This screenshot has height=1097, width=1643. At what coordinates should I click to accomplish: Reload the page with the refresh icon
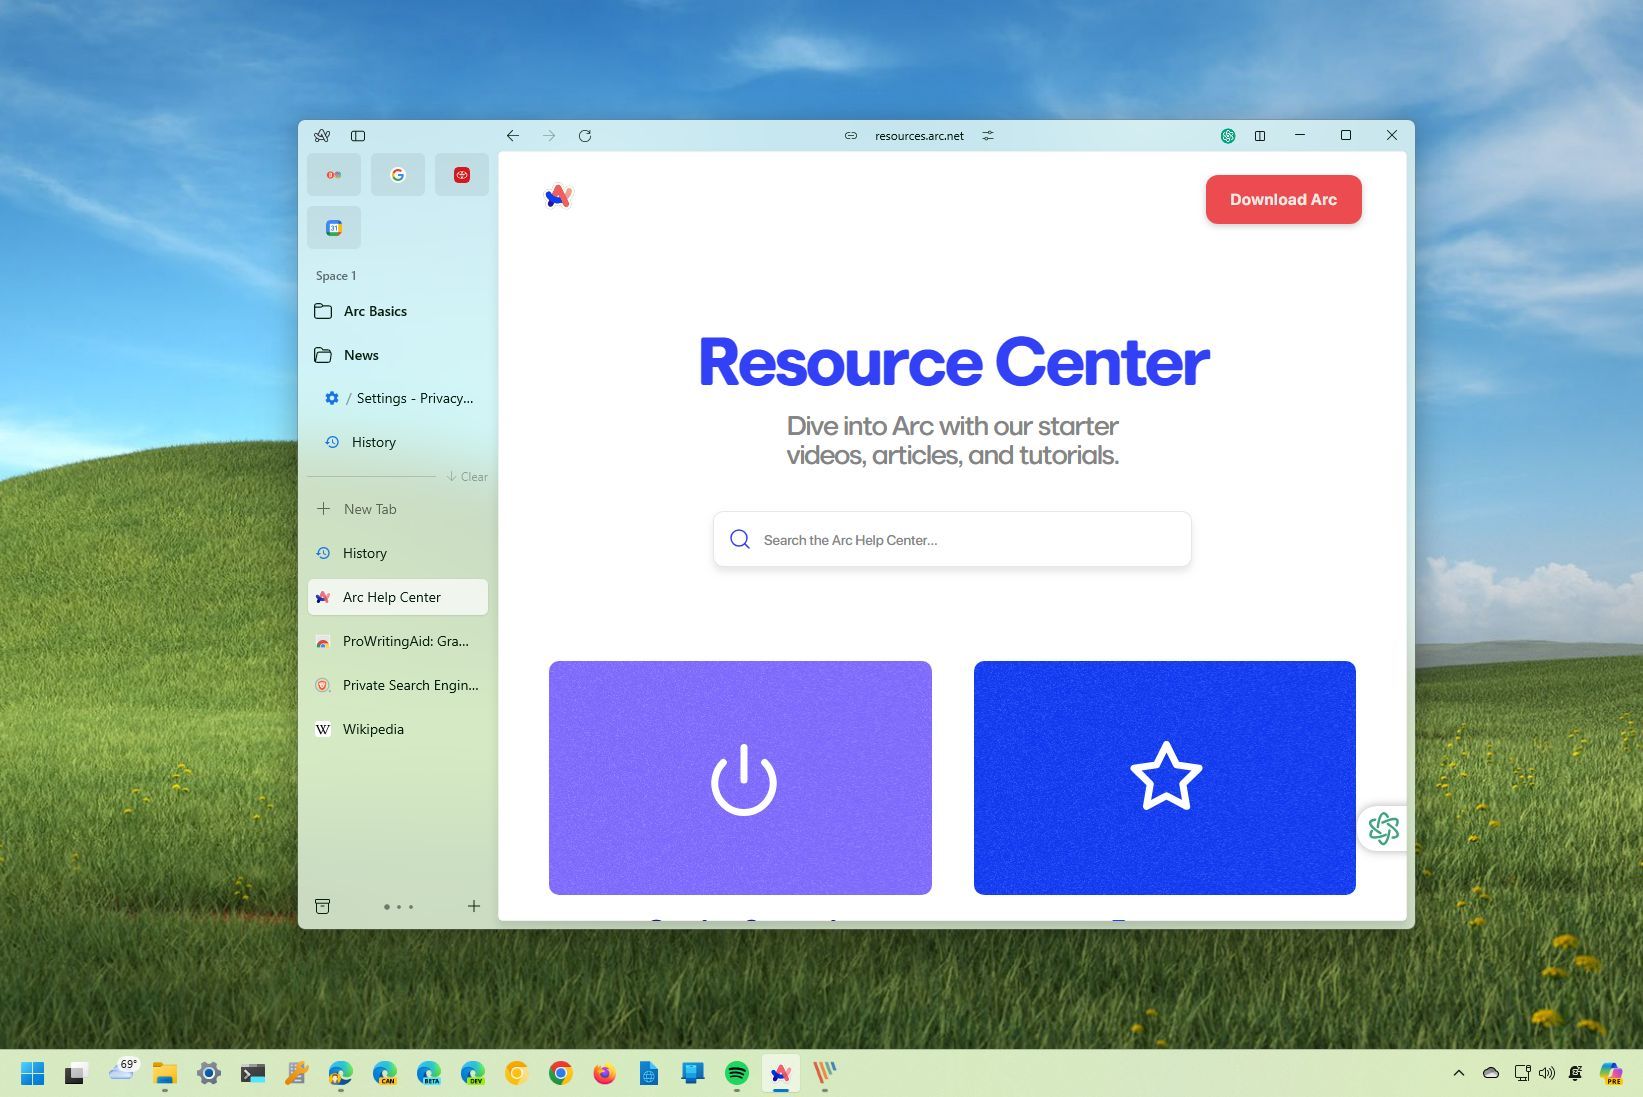pos(586,135)
